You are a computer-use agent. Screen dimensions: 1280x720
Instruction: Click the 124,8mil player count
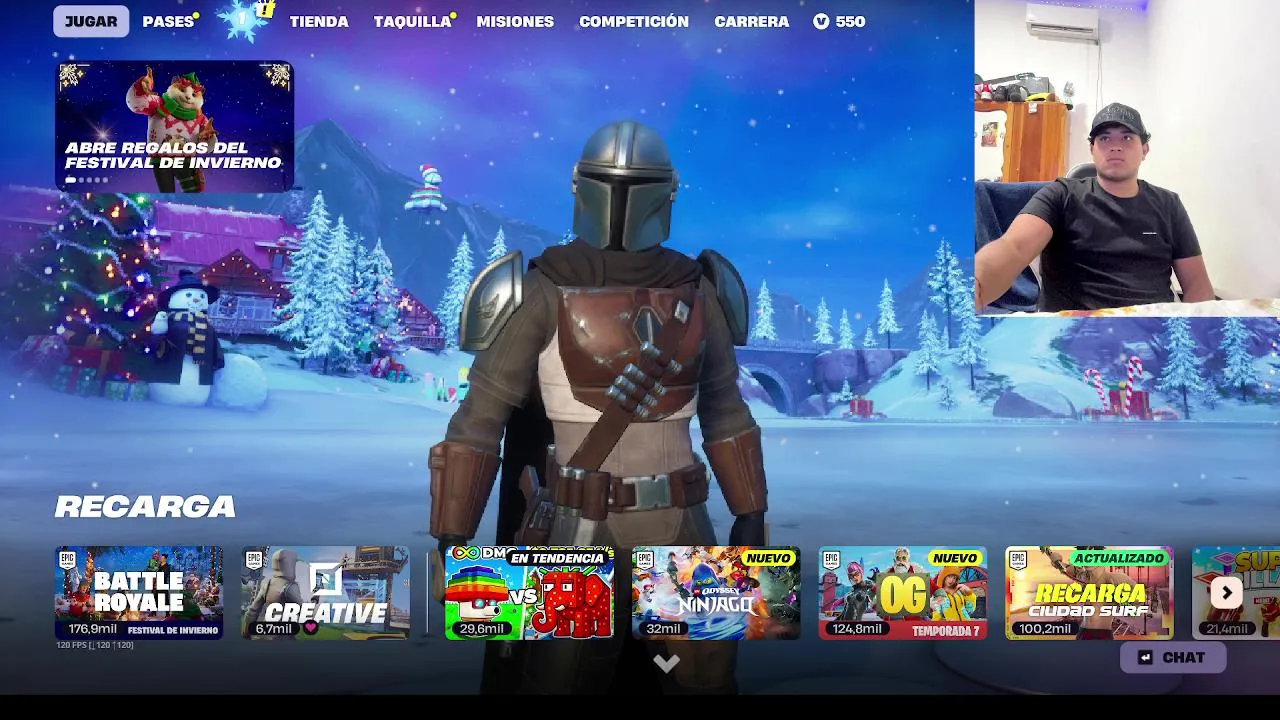click(x=857, y=628)
